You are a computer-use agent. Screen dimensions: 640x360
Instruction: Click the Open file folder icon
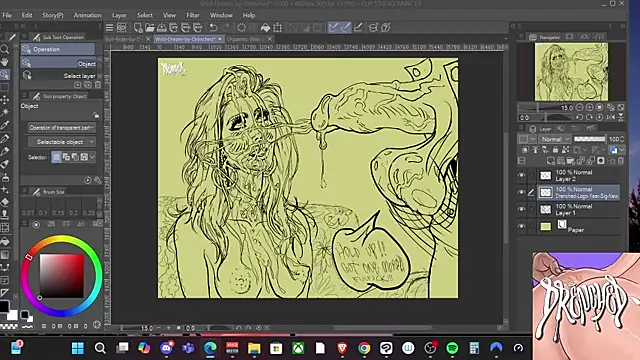[x=150, y=27]
